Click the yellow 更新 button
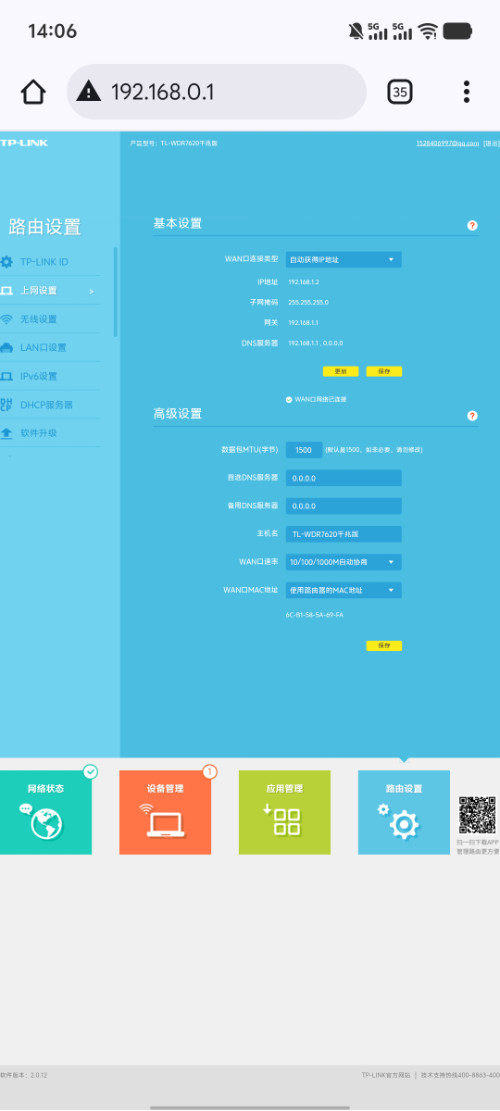The height and width of the screenshot is (1111, 500). pyautogui.click(x=341, y=371)
